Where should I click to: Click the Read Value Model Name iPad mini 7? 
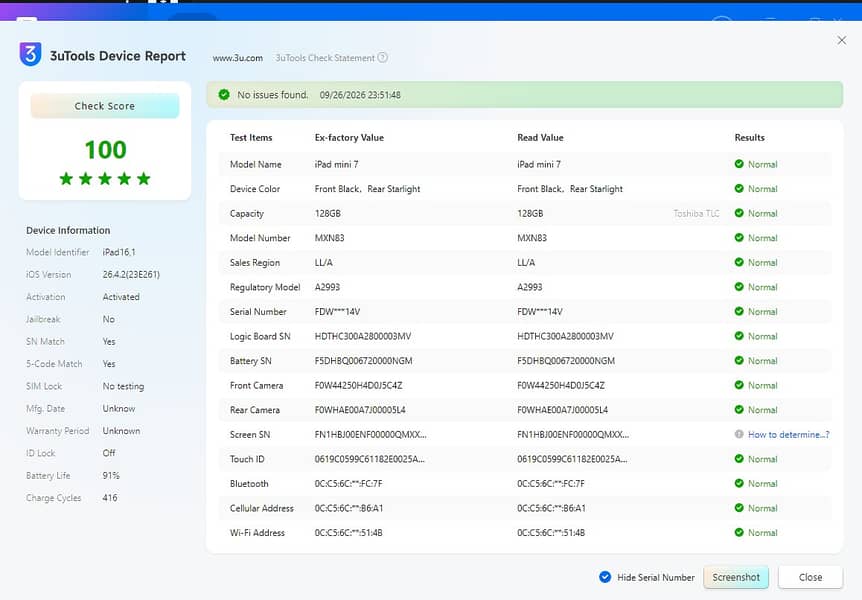pos(539,164)
